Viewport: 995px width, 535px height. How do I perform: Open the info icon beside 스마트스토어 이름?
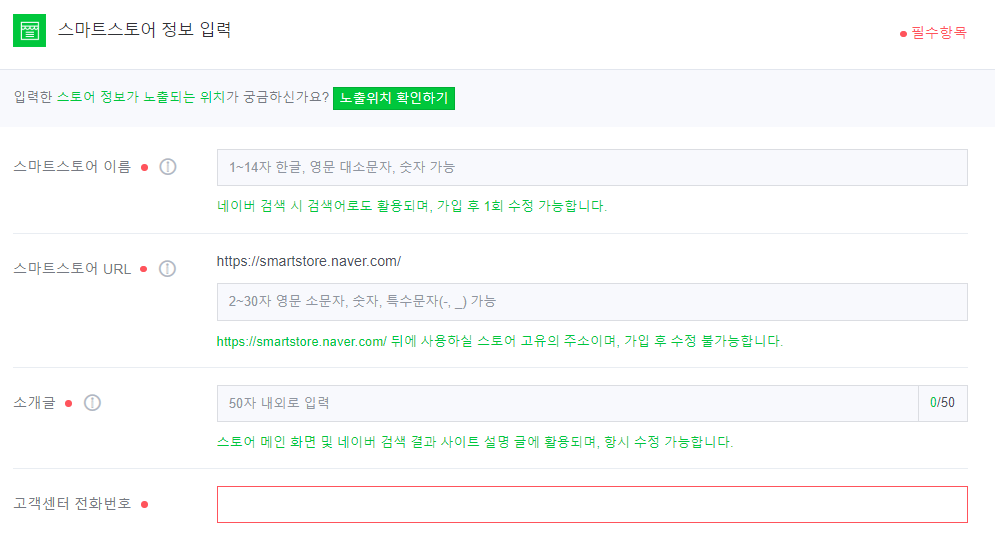(168, 167)
